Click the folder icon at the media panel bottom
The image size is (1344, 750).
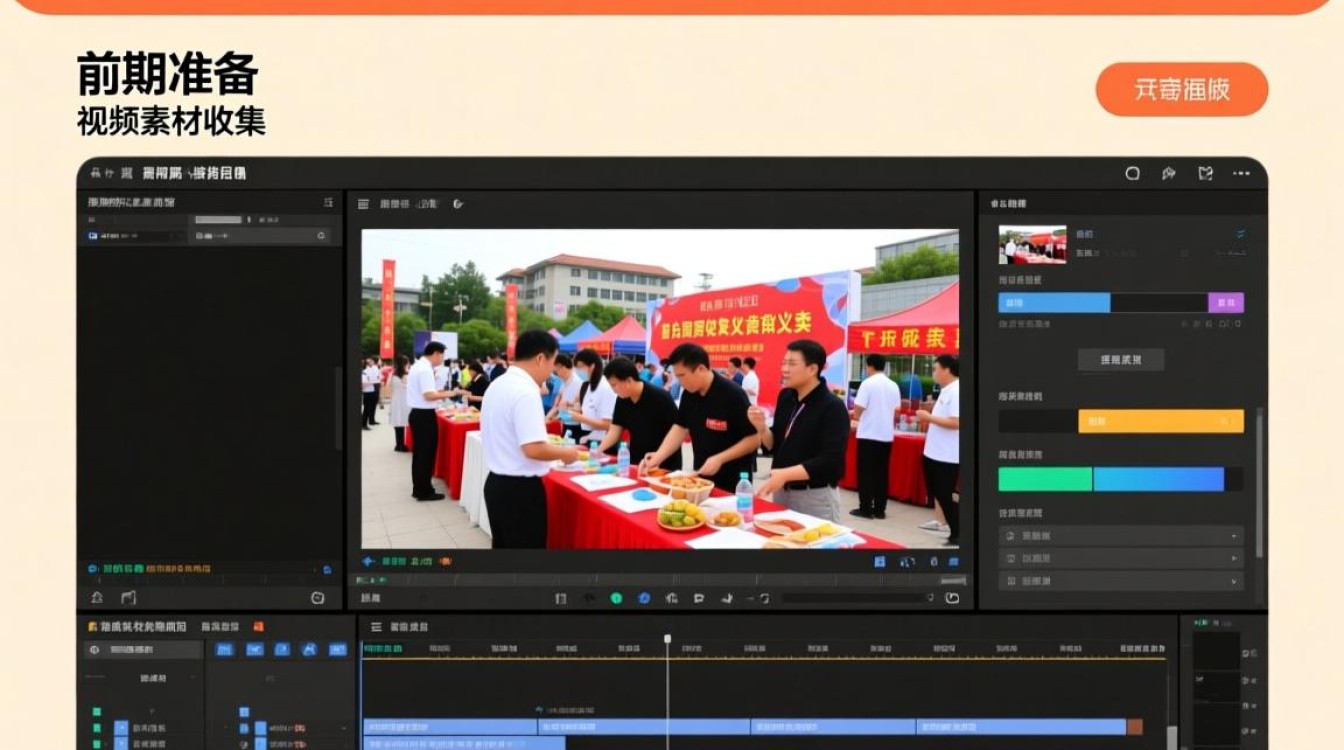coord(128,597)
